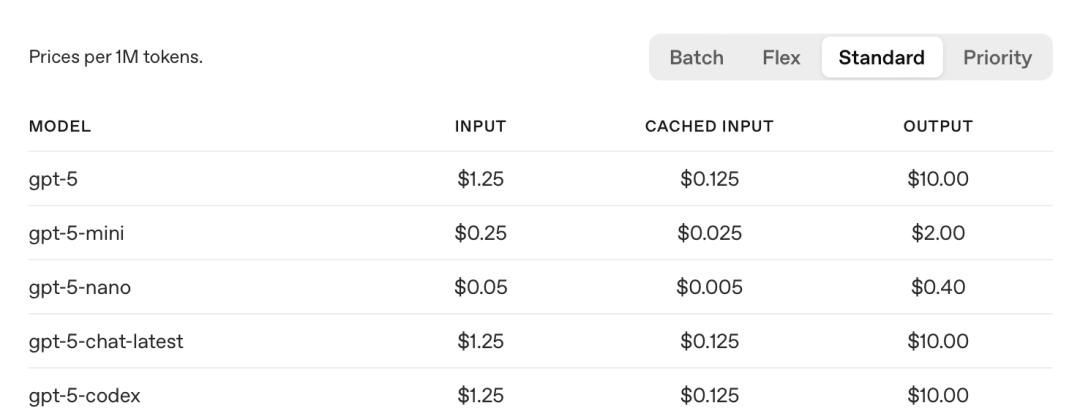Click gpt-5-mini output price $2.00

tap(937, 233)
